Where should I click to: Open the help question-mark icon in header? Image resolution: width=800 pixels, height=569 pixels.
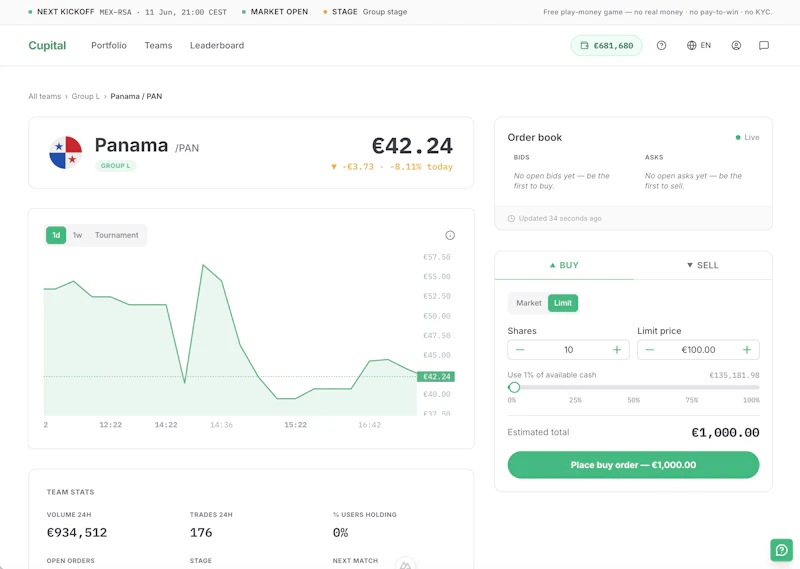pos(661,45)
